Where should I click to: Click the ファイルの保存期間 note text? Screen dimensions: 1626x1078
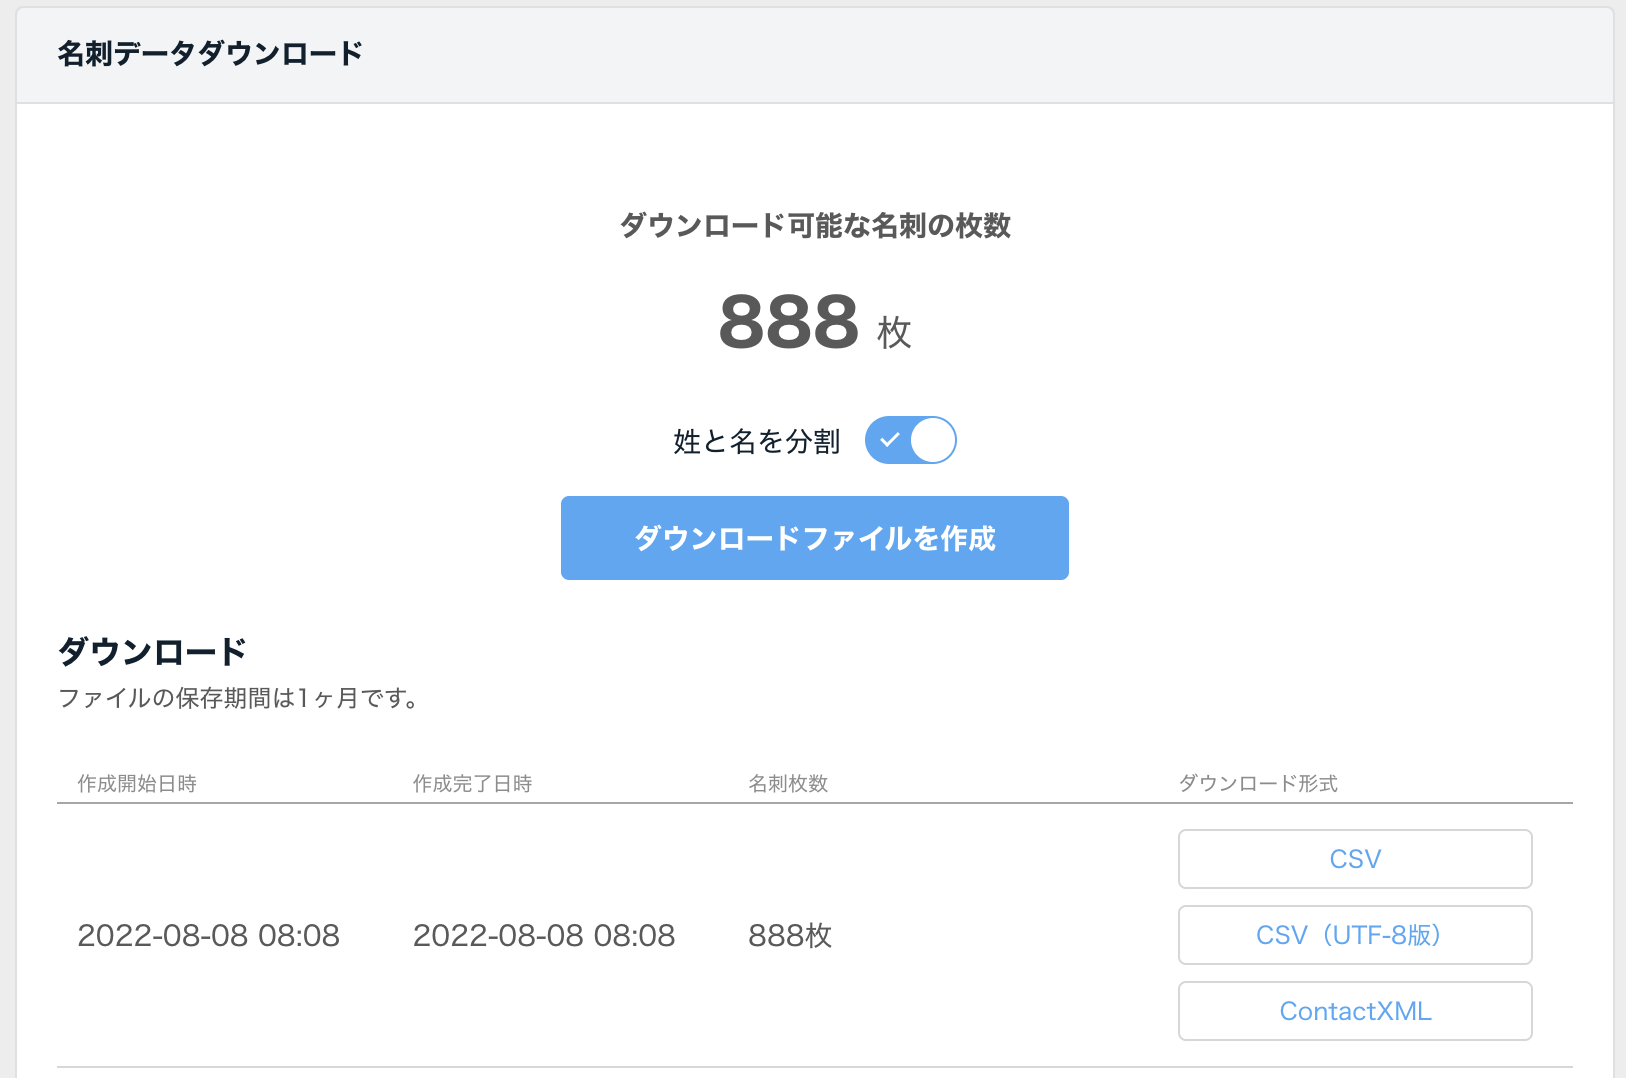[238, 698]
